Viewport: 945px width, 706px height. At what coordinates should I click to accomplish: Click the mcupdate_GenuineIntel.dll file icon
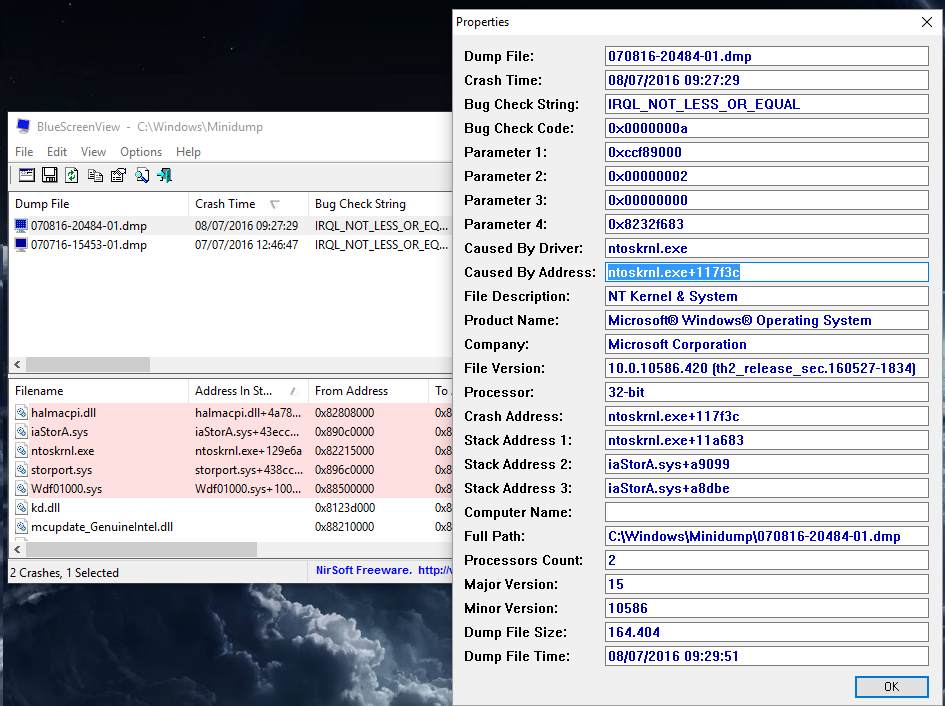[x=21, y=527]
